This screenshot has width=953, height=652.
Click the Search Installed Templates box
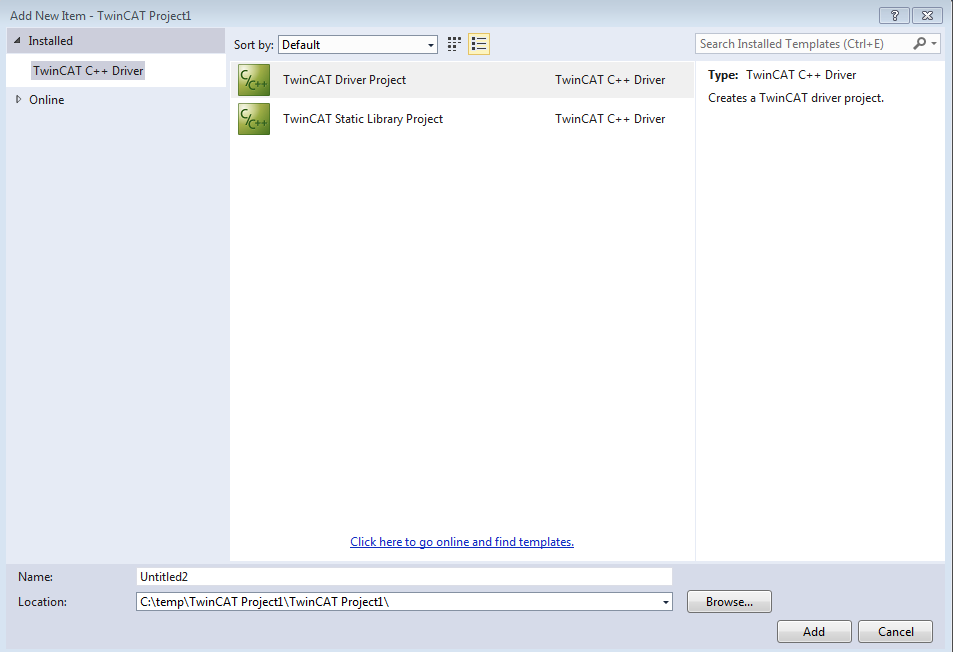800,44
